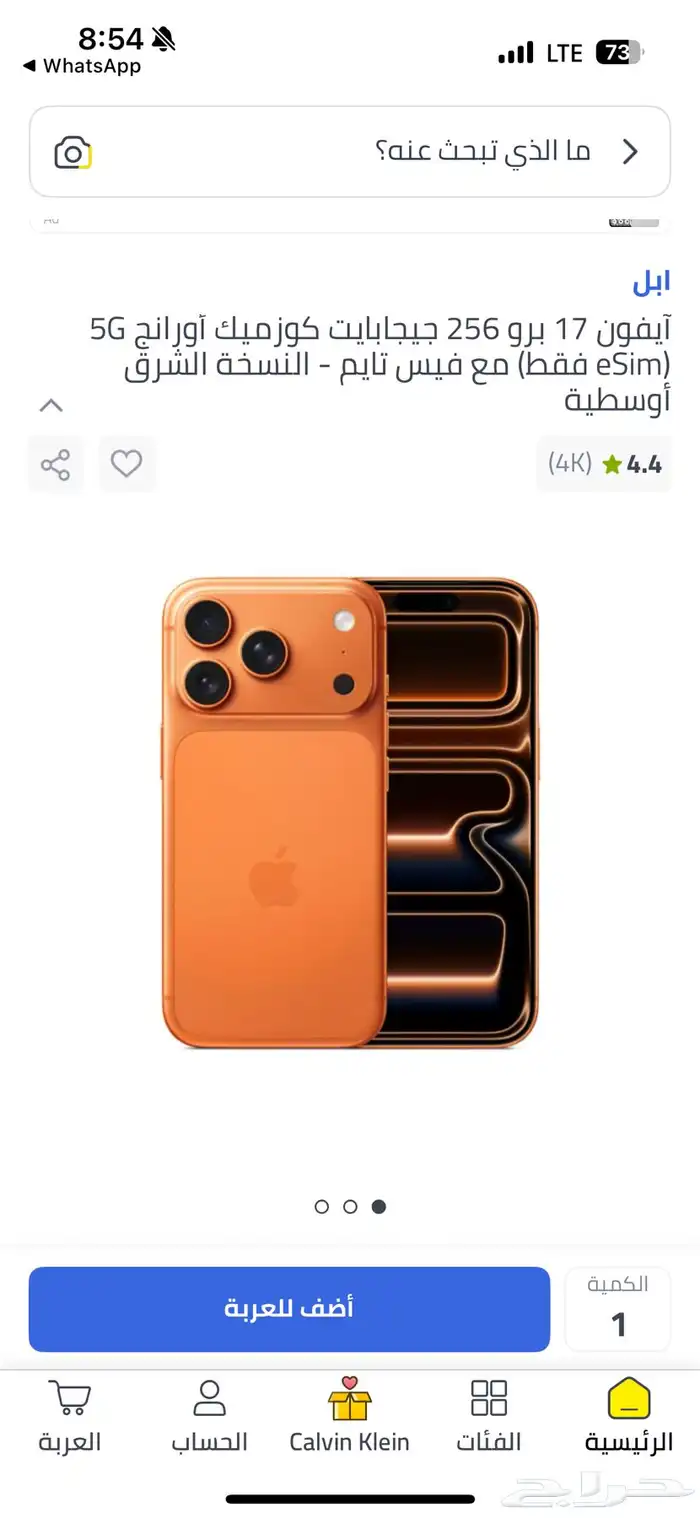The image size is (700, 1518).
Task: Tap the Calvin Klein gift box icon
Action: (x=349, y=1400)
